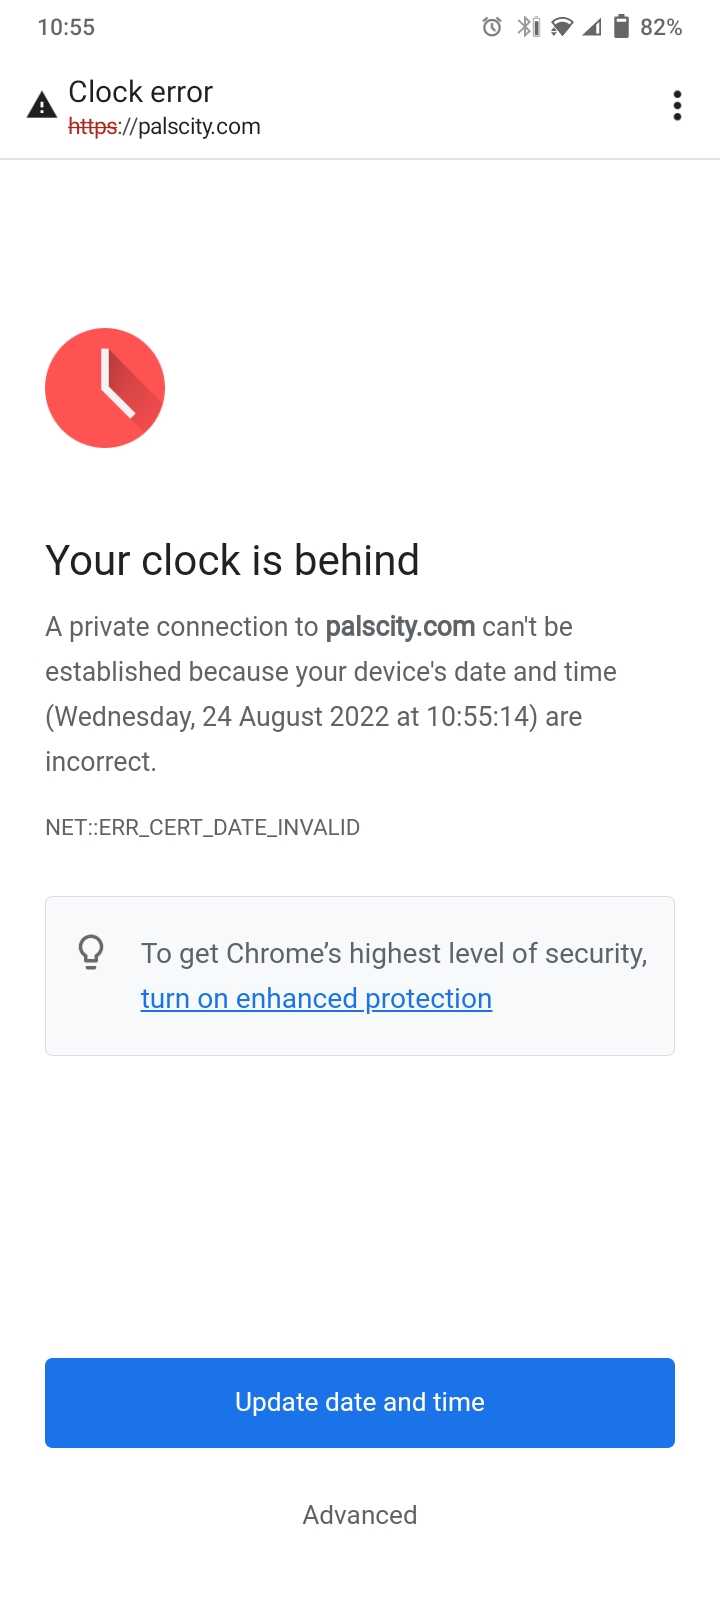Tap the alarm icon in status bar
Screen dimensions: 720x1600
492,27
